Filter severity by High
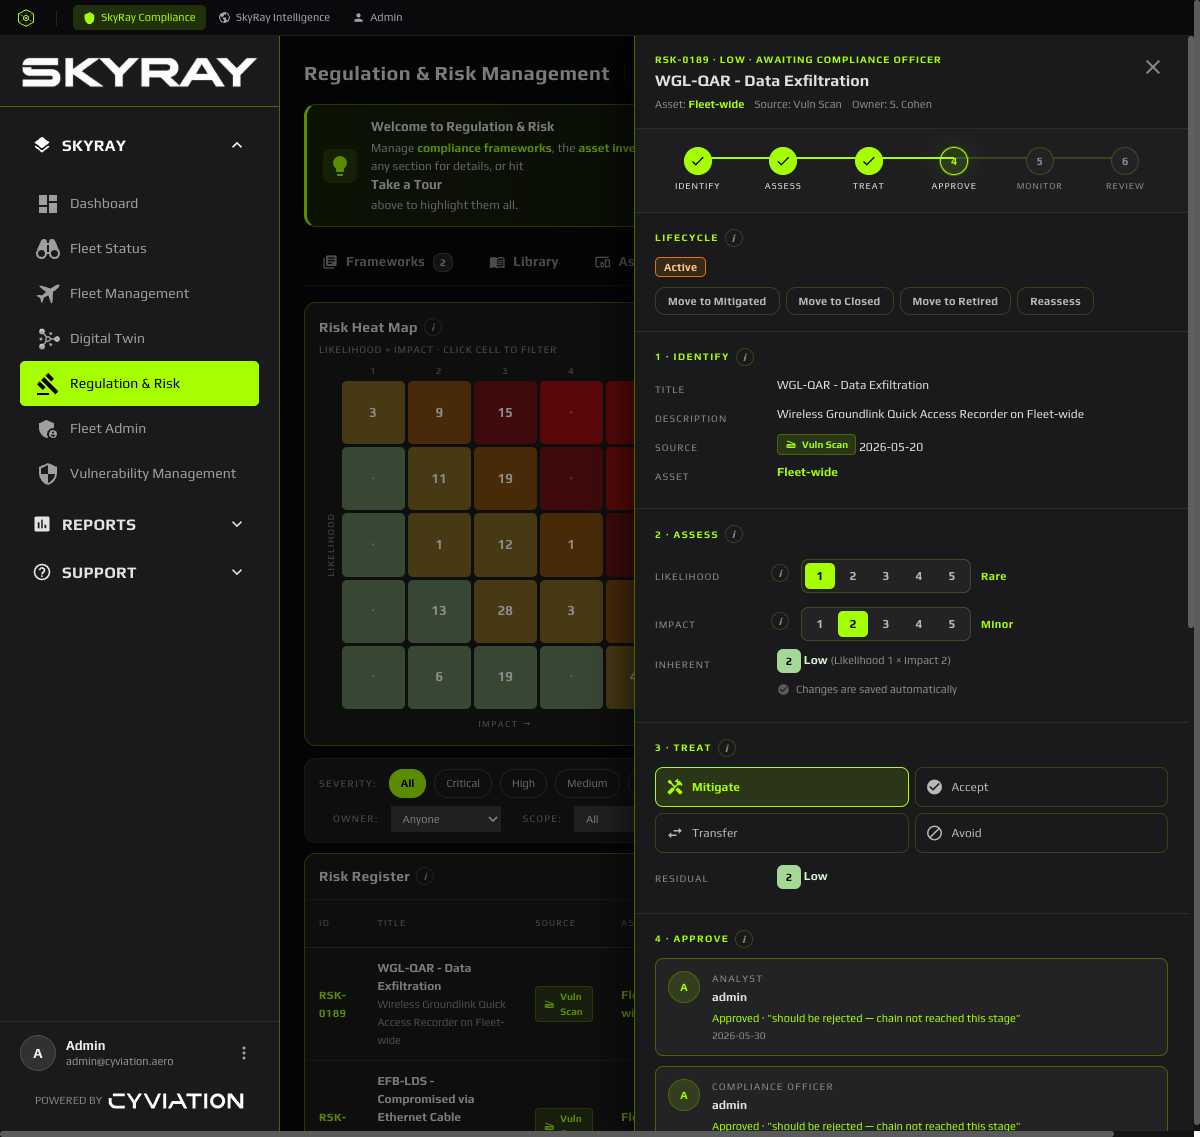Screen dimensions: 1200x1137 point(523,784)
